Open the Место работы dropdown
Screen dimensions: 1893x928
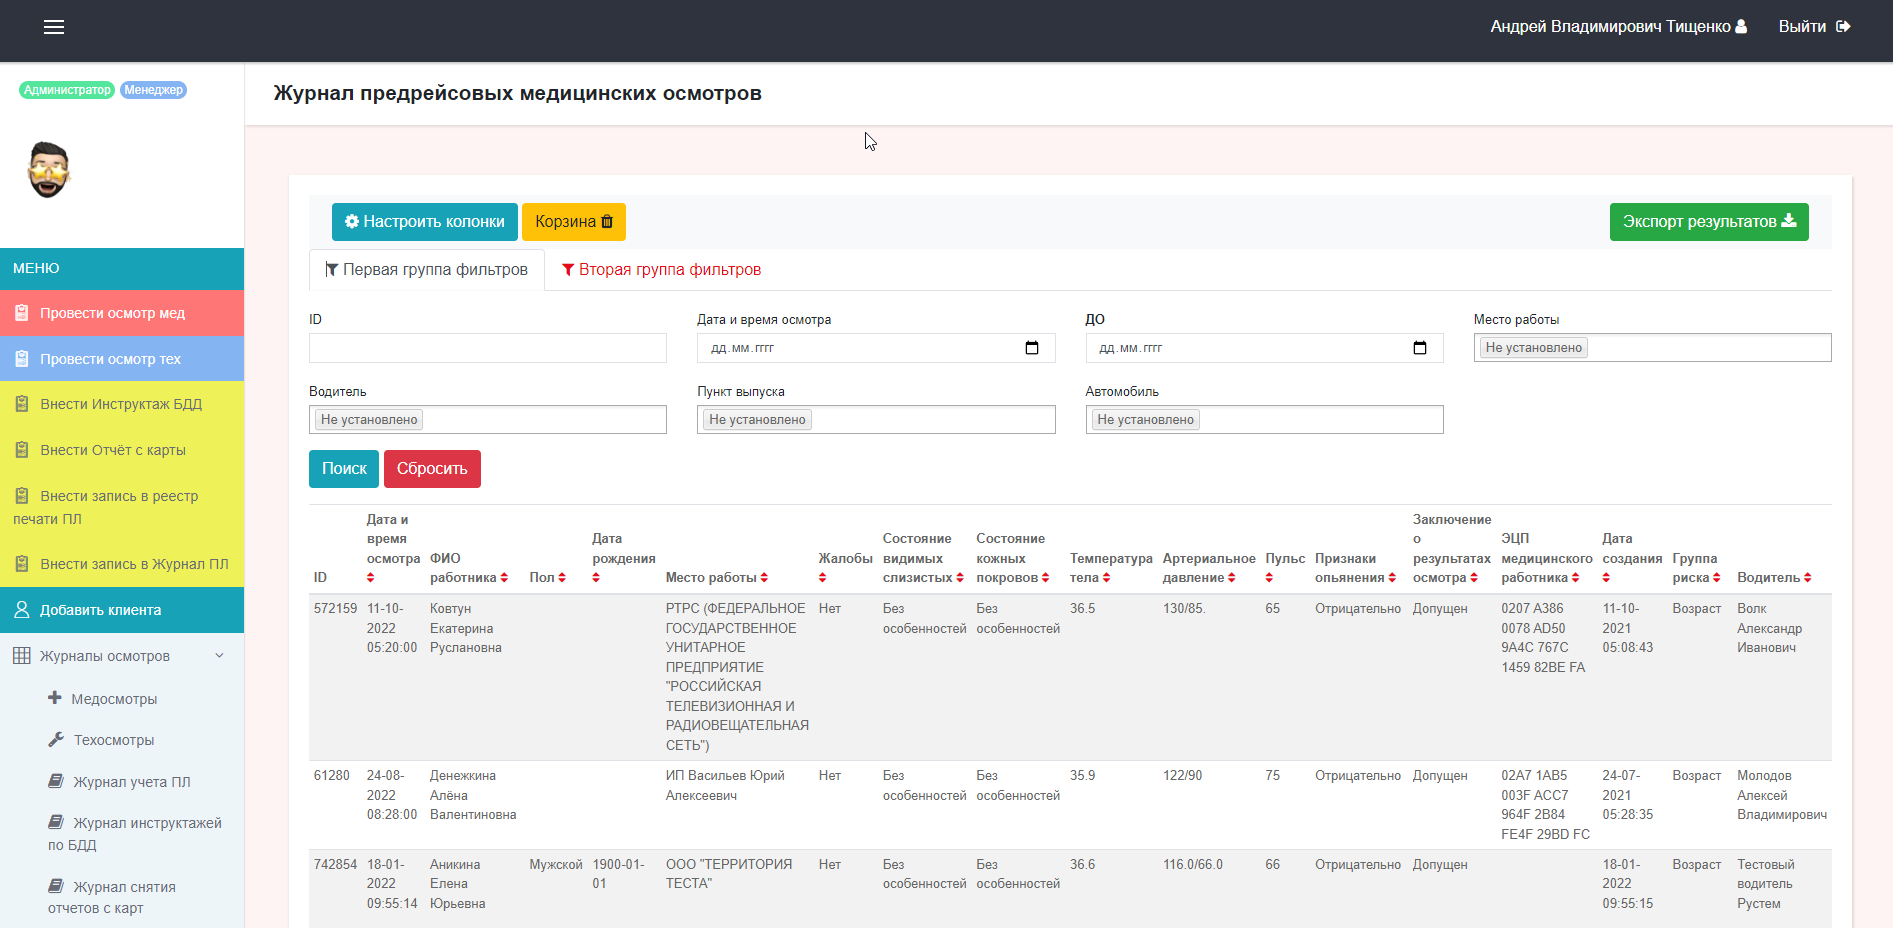click(x=1652, y=348)
